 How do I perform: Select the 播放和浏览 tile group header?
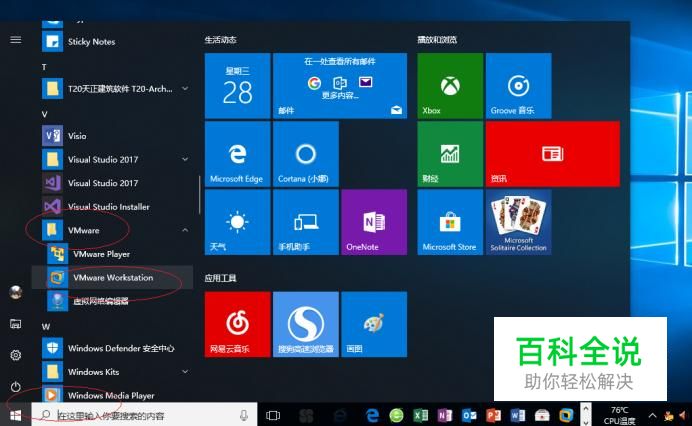point(437,40)
